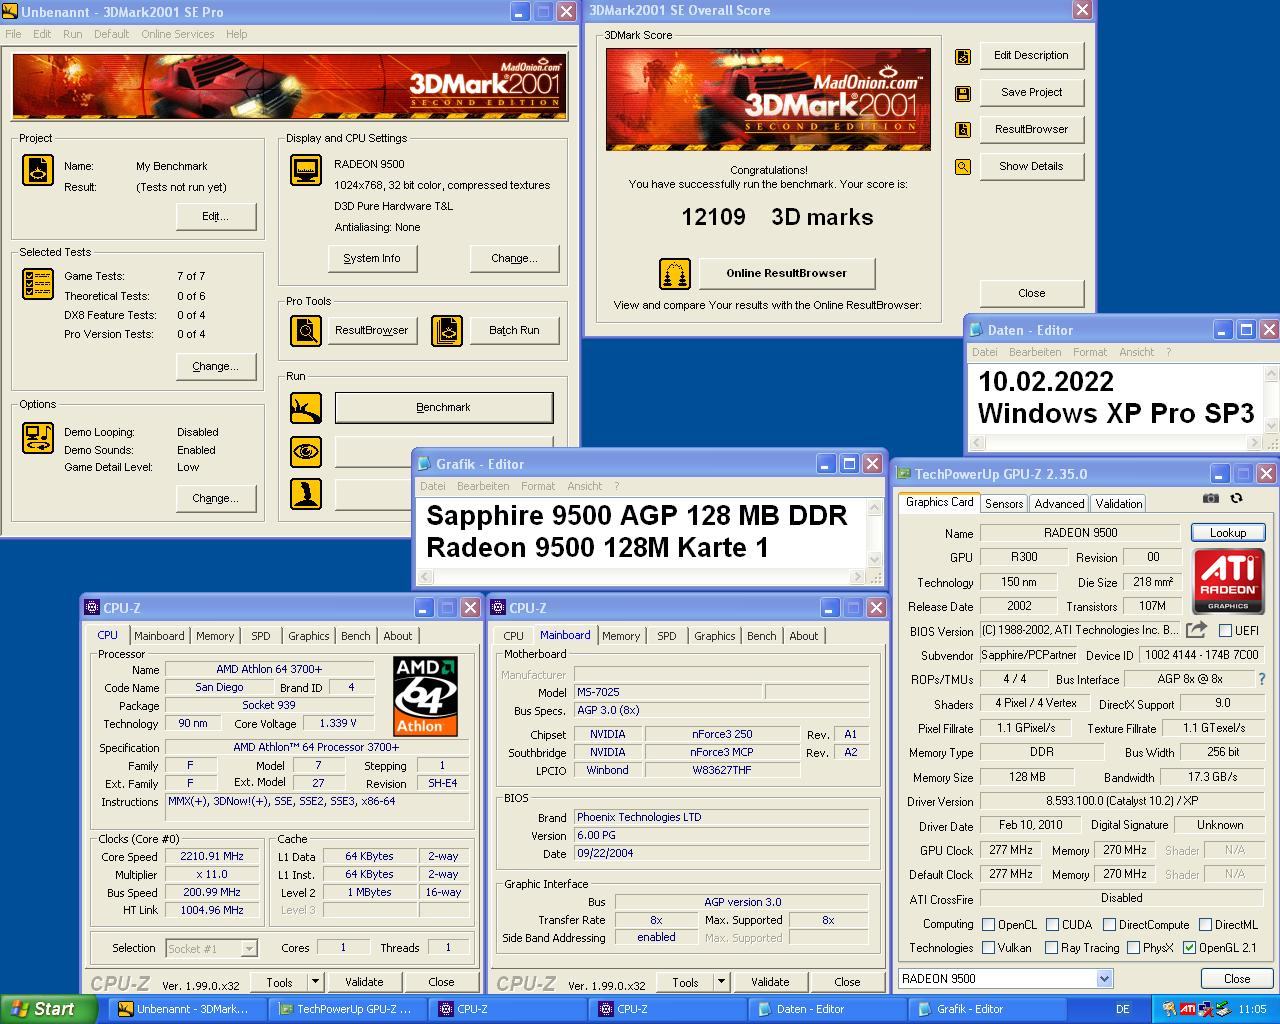This screenshot has height=1024, width=1280.
Task: Click Close button at bottom of GPU-Z
Action: click(x=1237, y=979)
